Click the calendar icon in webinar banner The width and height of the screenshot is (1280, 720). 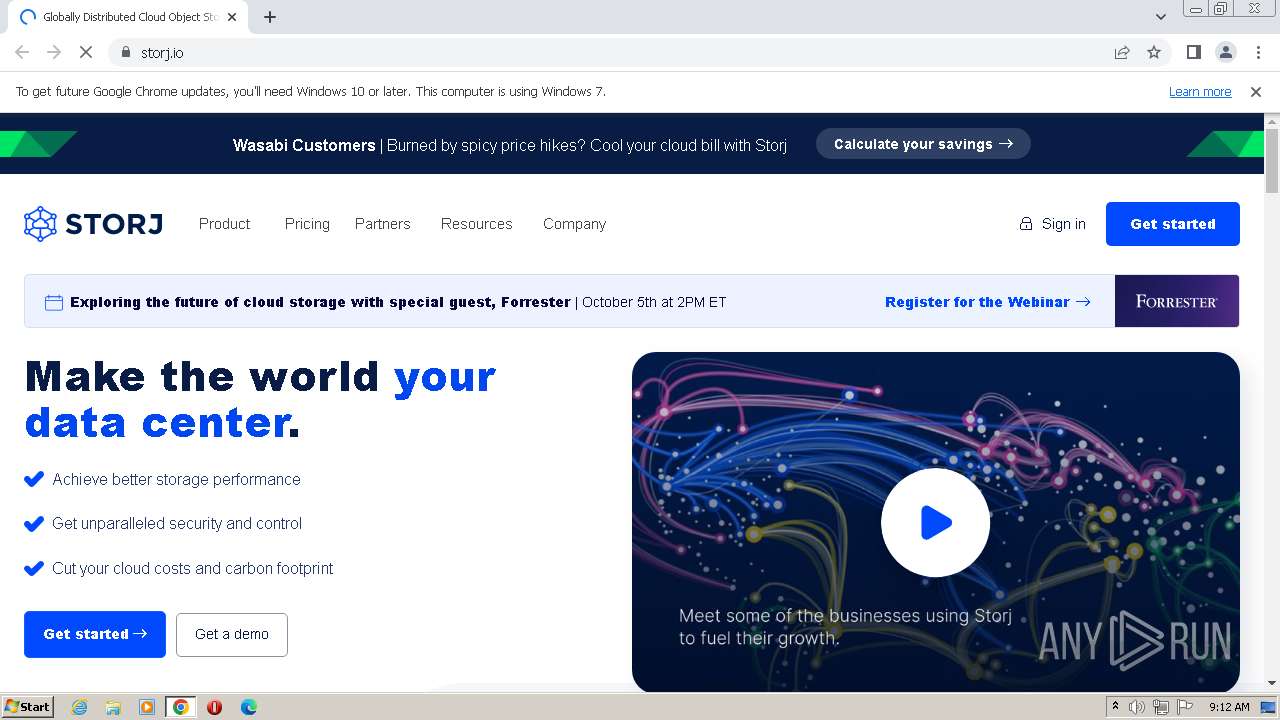(54, 302)
